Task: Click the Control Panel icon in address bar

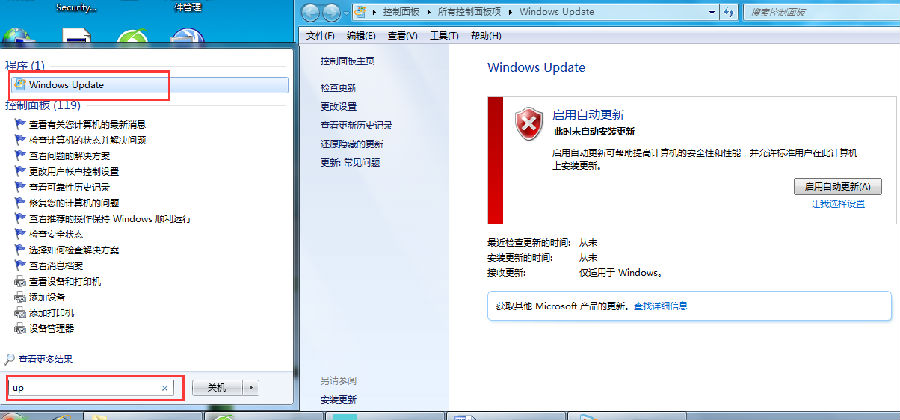Action: click(x=360, y=11)
